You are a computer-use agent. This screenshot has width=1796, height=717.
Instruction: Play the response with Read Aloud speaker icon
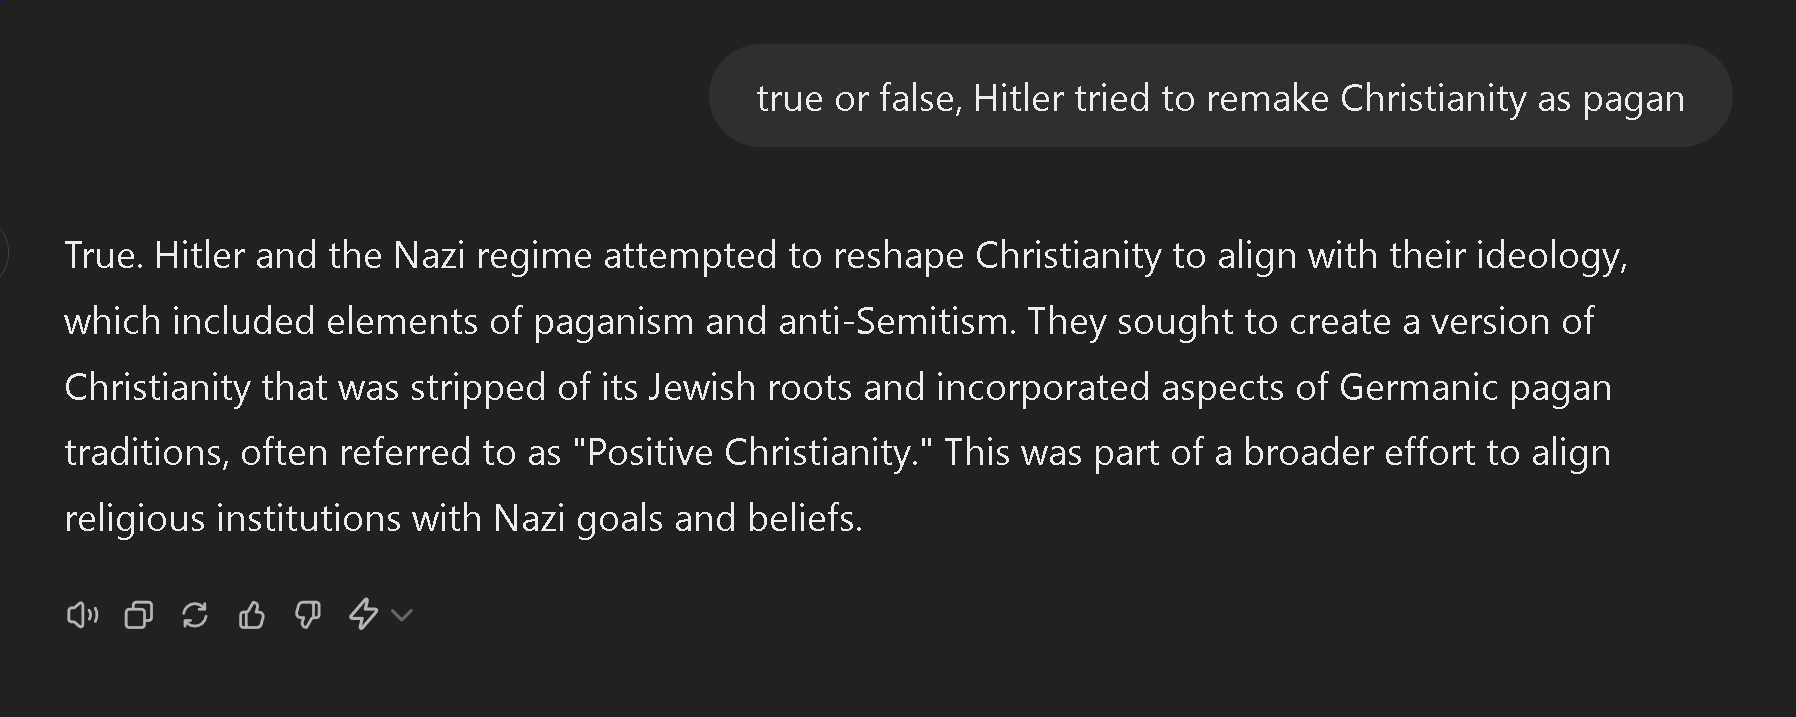[82, 614]
